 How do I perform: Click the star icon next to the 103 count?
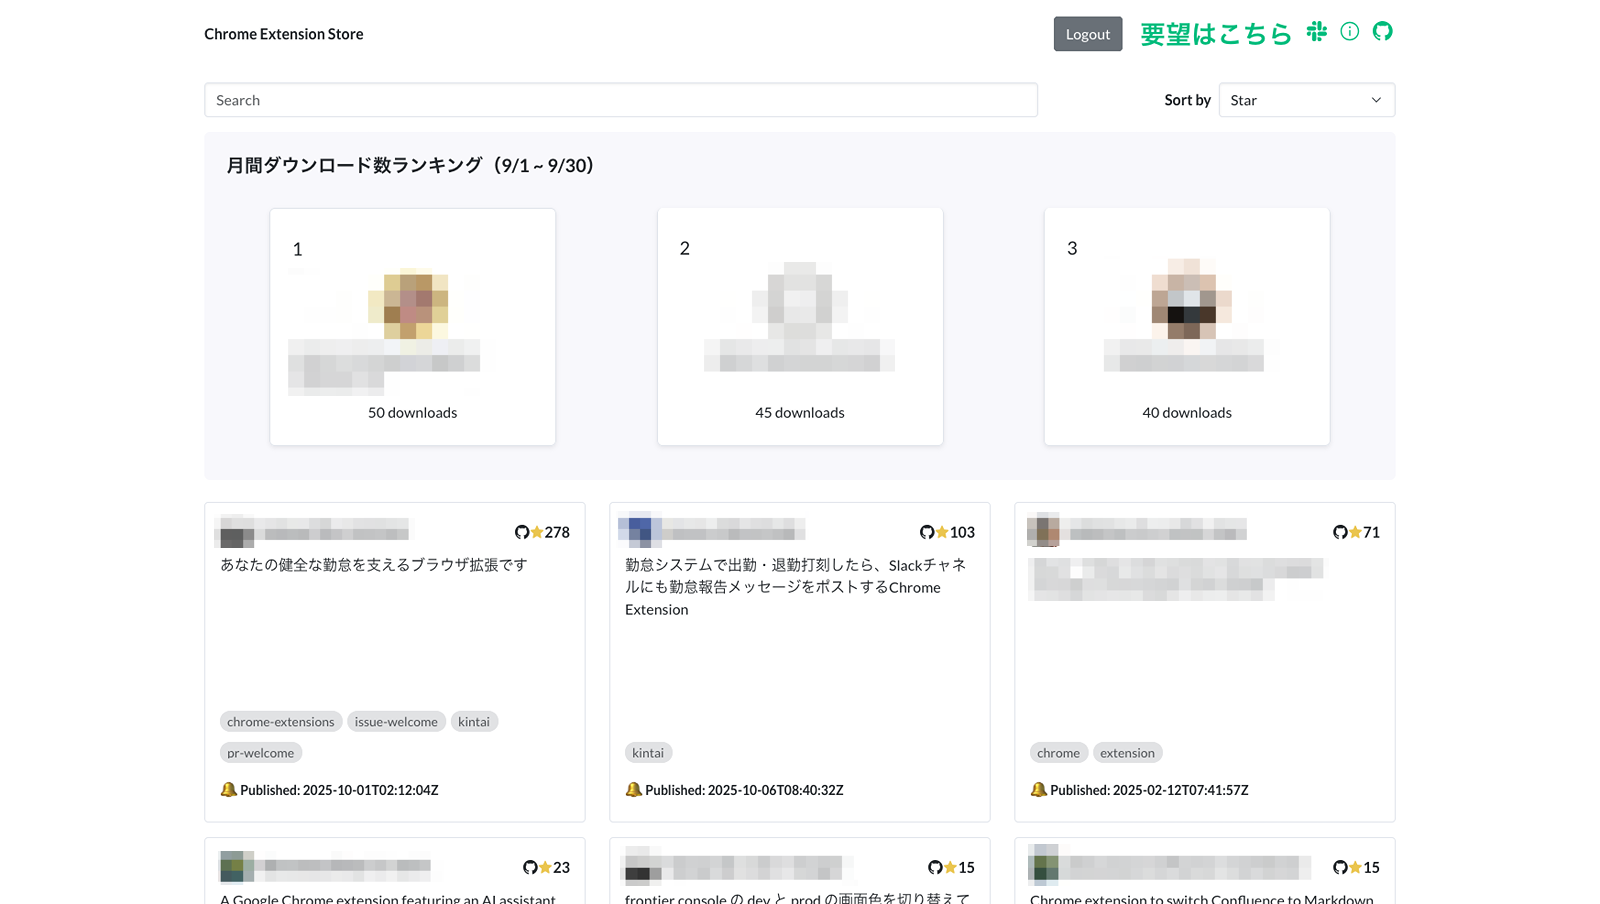(940, 532)
